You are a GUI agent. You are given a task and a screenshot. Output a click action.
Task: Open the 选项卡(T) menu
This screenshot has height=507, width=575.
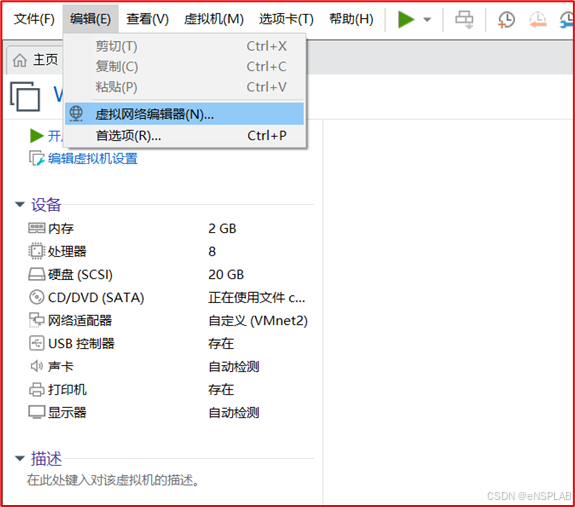pyautogui.click(x=286, y=19)
